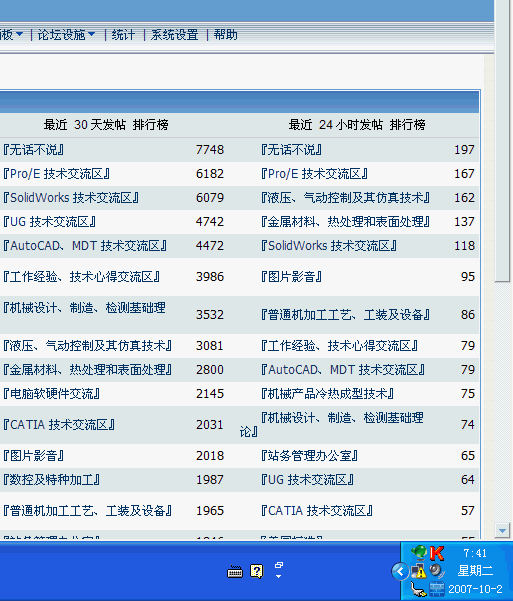Select the post count 162
Image resolution: width=513 pixels, height=601 pixels.
point(464,198)
